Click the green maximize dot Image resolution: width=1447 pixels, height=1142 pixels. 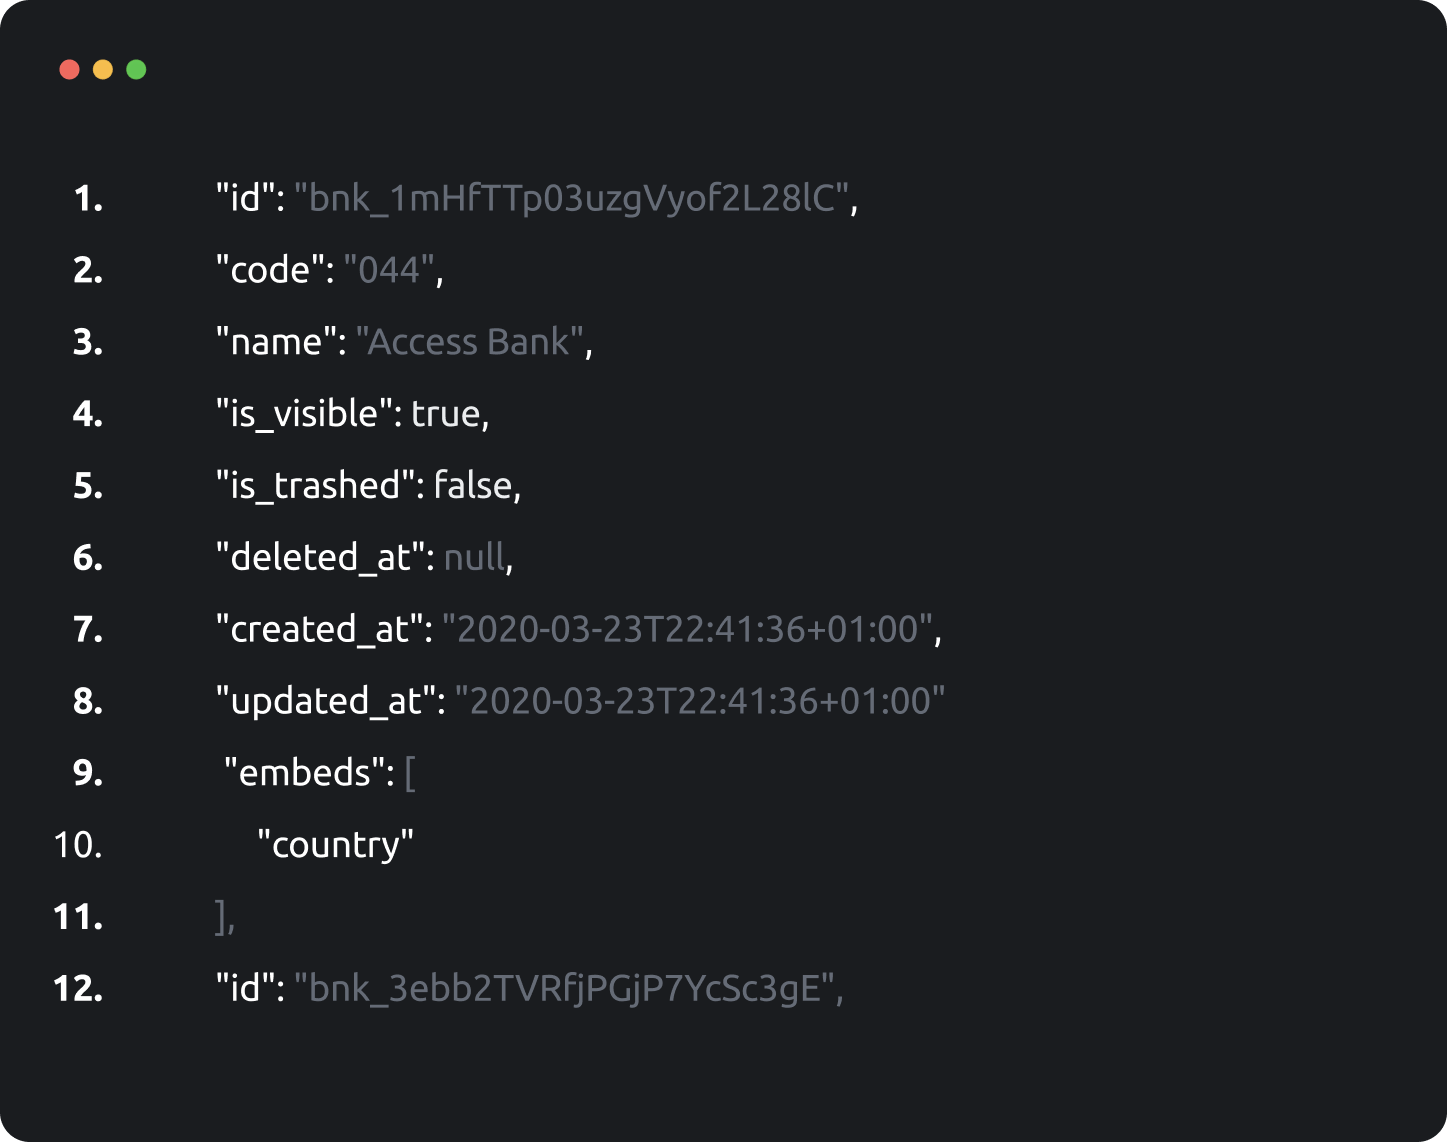point(136,69)
